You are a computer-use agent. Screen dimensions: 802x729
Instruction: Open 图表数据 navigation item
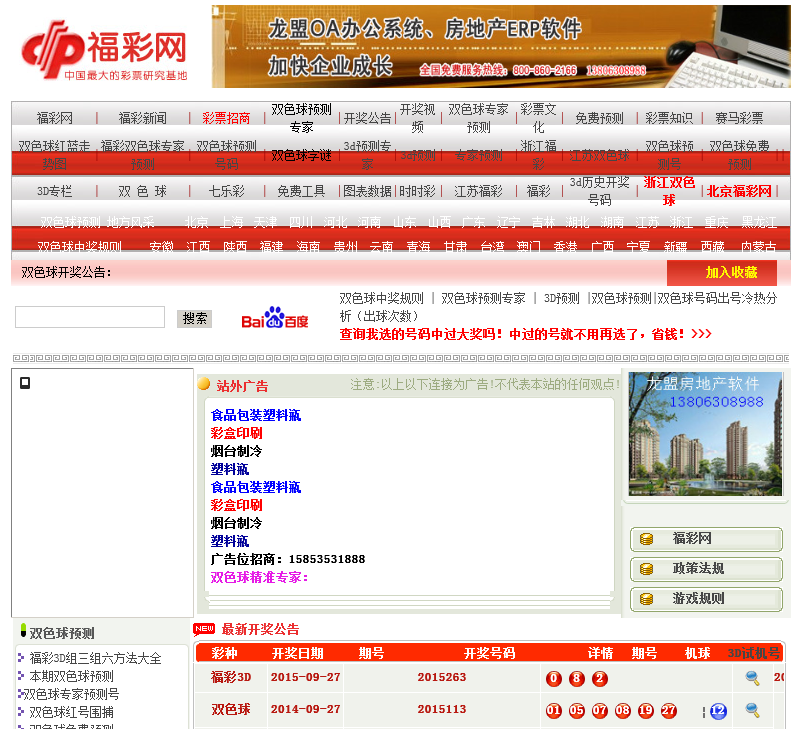click(x=367, y=191)
